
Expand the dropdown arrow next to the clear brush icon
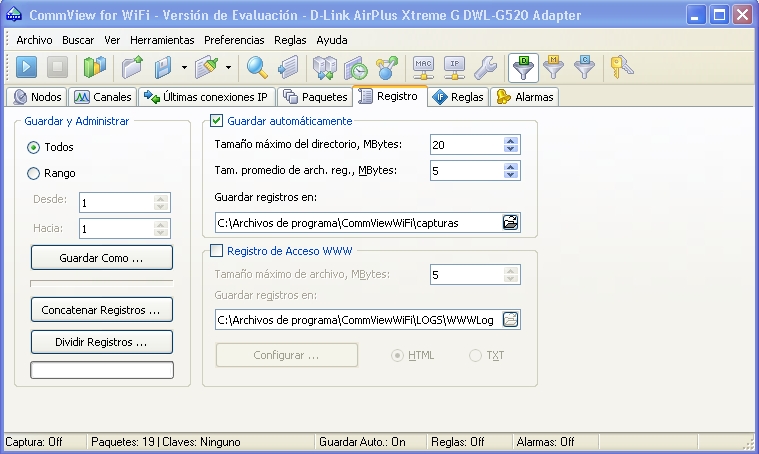tap(229, 68)
